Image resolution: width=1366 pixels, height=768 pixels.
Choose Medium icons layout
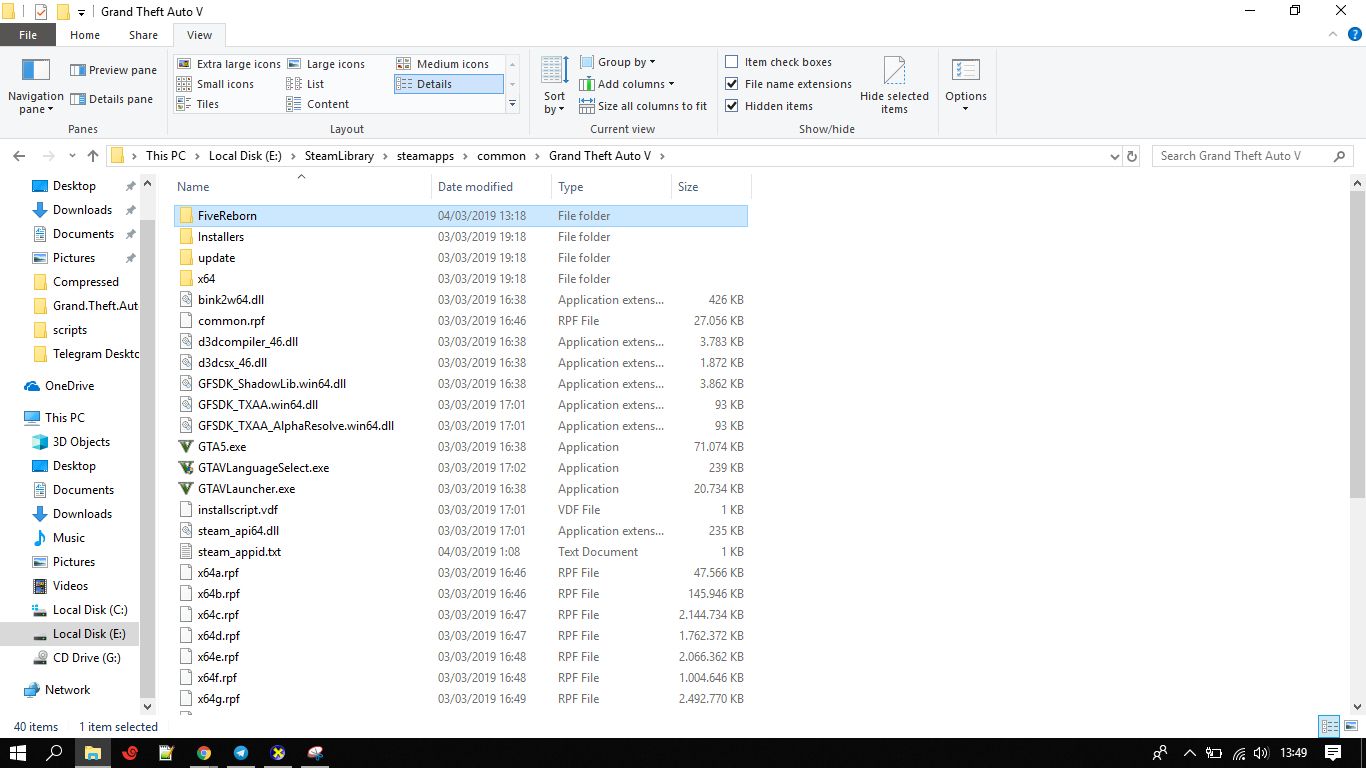coord(443,64)
